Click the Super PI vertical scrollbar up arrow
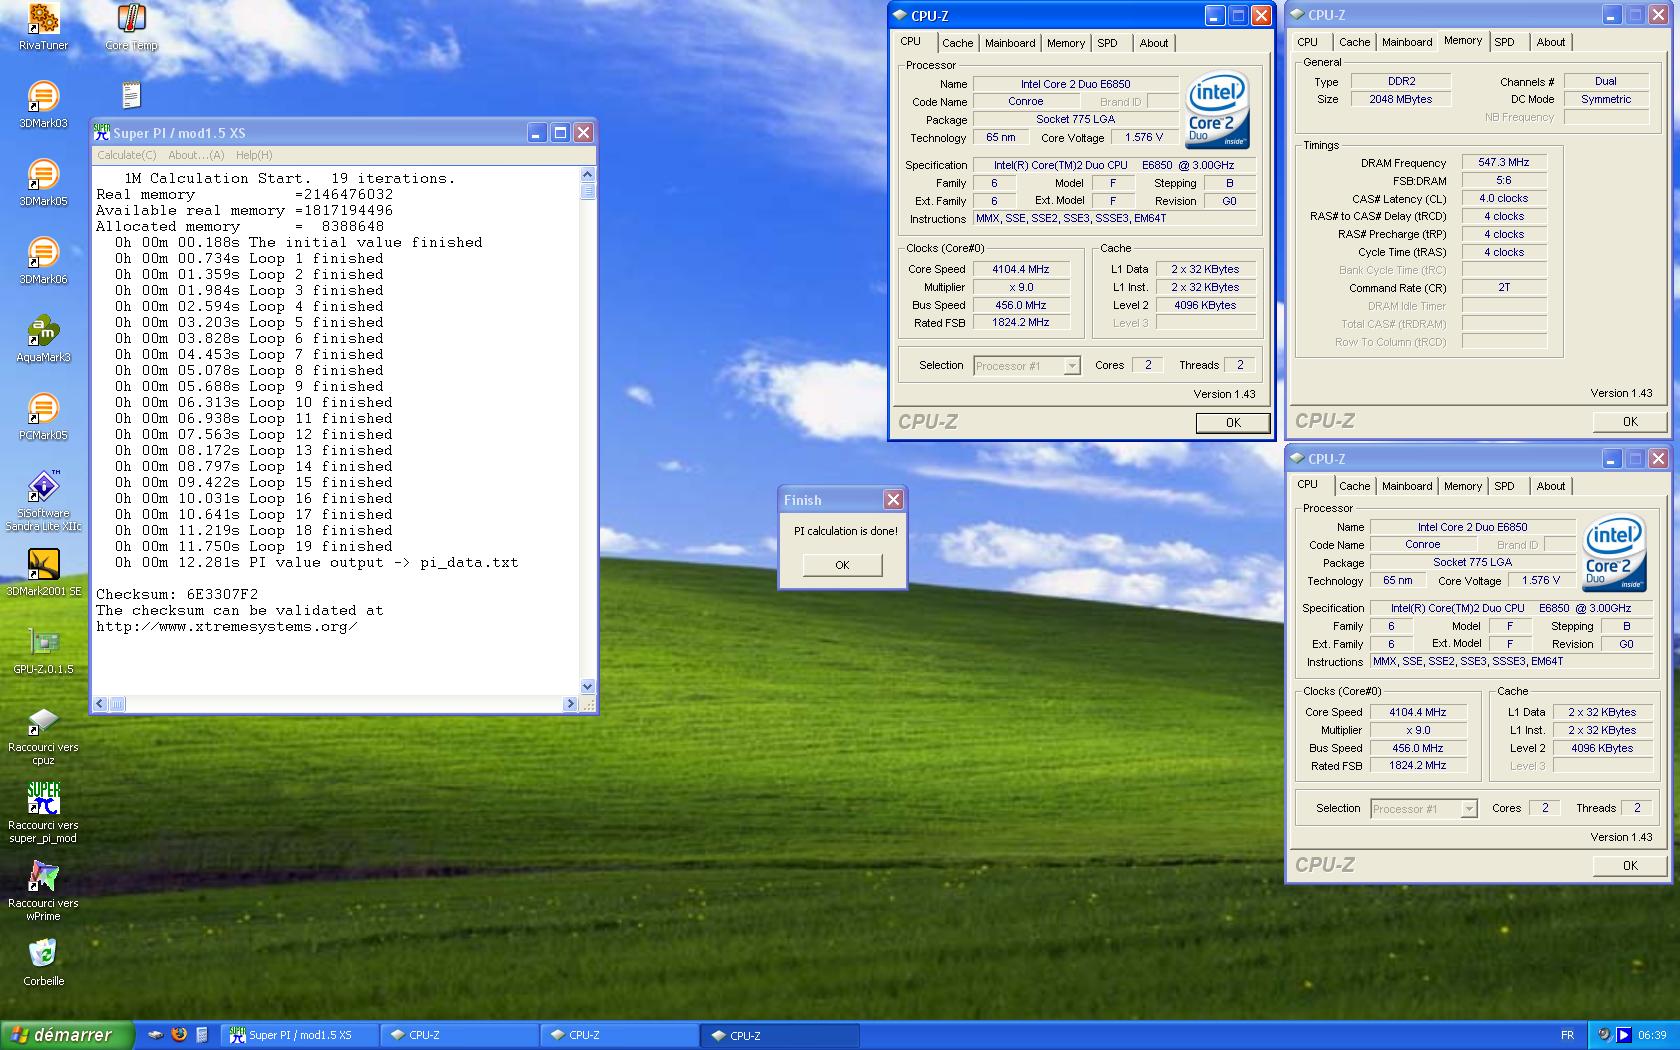The width and height of the screenshot is (1680, 1050). pyautogui.click(x=587, y=175)
